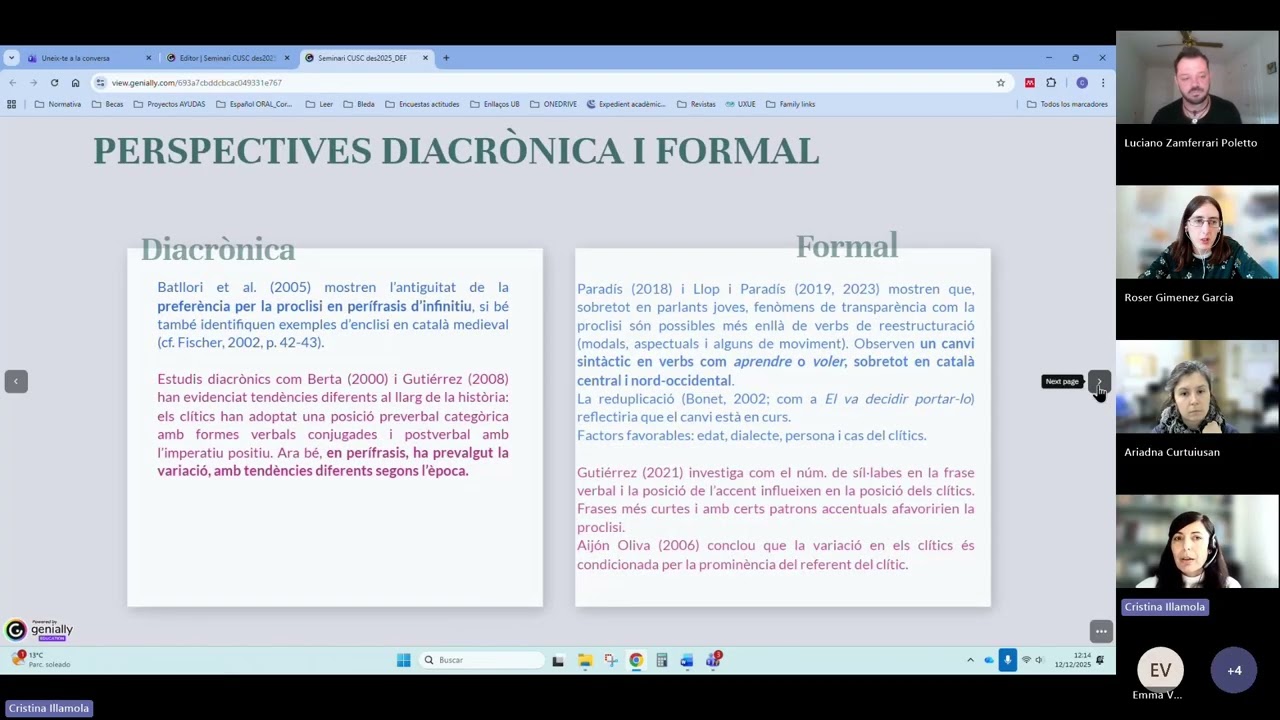Open Snipping Tool from the taskbar
The image size is (1280, 720).
coord(610,660)
